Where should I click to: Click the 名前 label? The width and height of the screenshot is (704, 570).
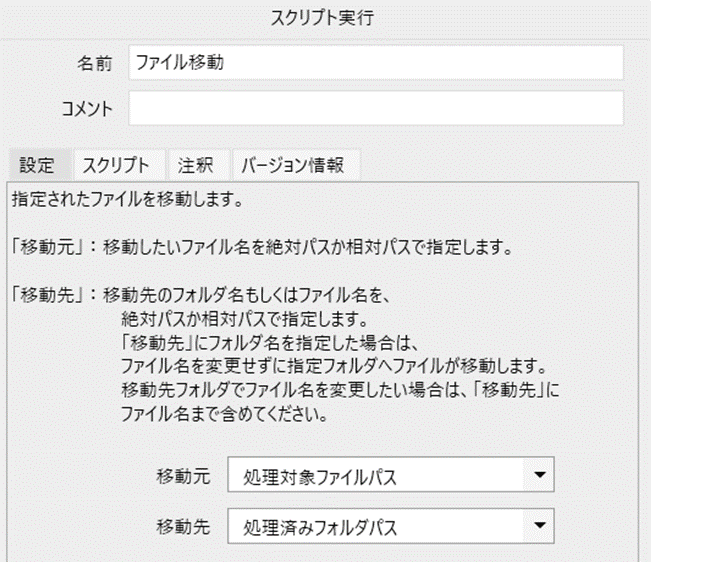pos(95,63)
